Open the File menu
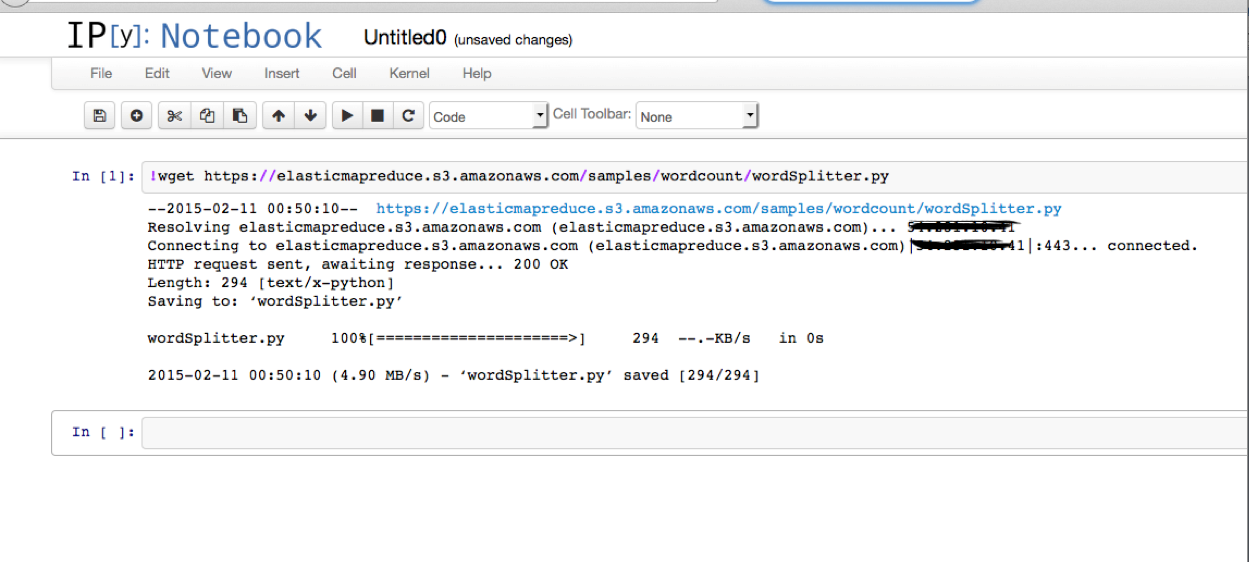The width and height of the screenshot is (1249, 562). 101,73
